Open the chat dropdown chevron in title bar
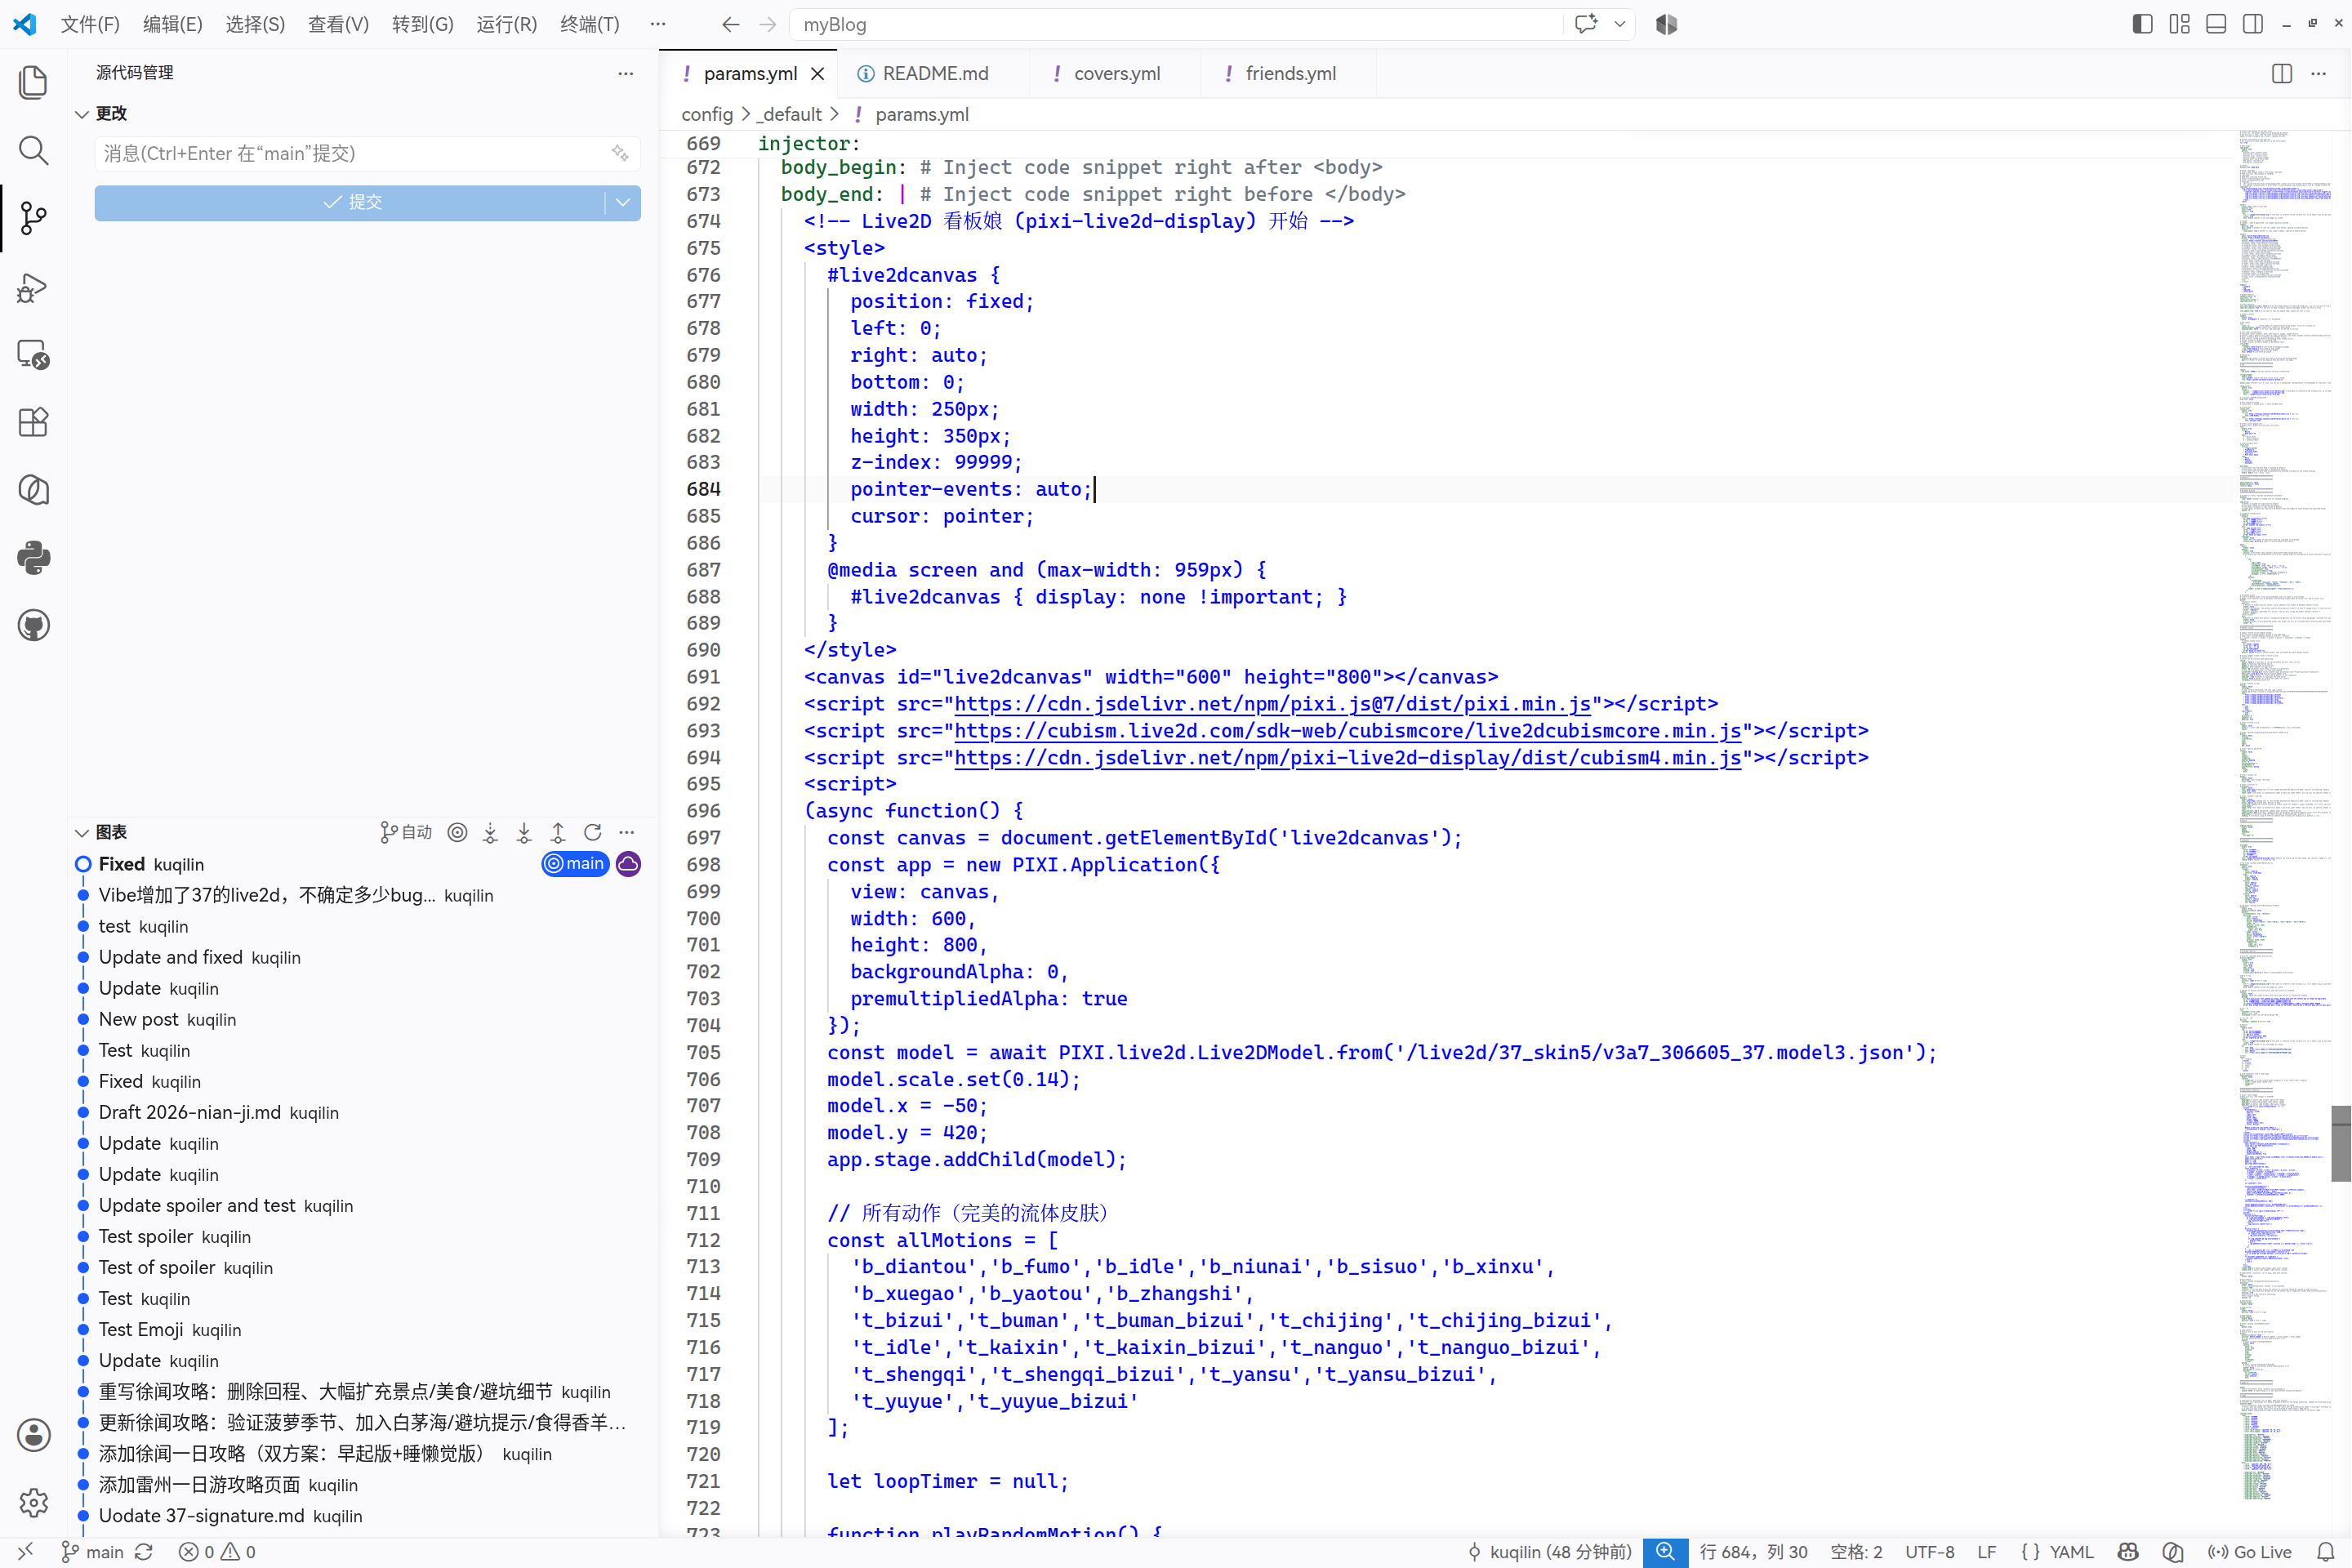This screenshot has height=1568, width=2352. [1619, 24]
